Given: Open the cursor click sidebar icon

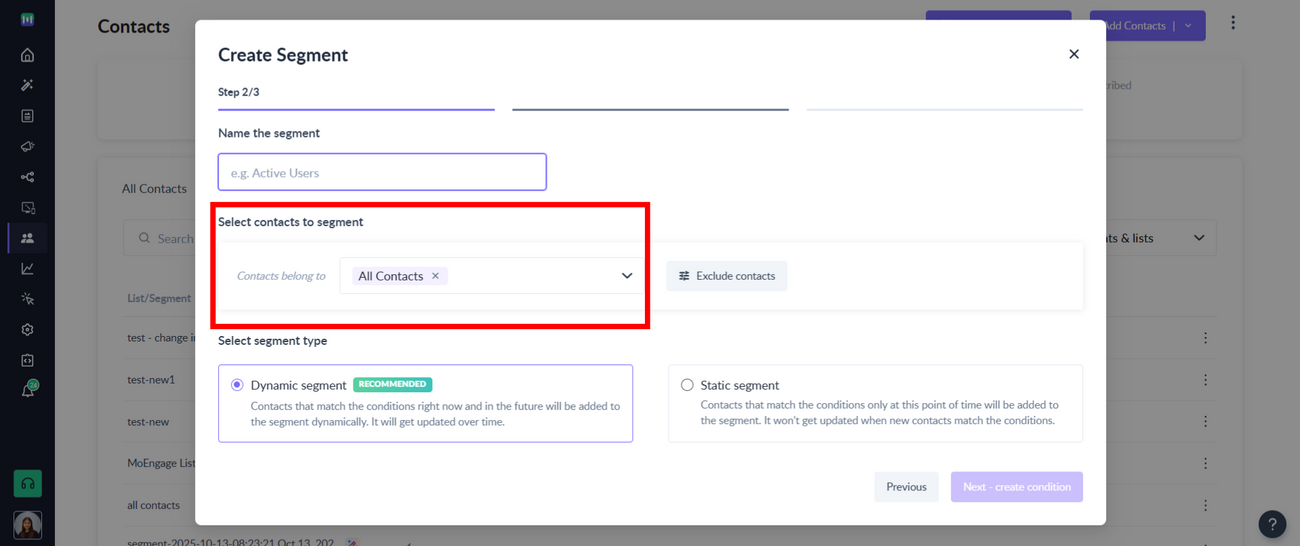Looking at the screenshot, I should point(27,299).
